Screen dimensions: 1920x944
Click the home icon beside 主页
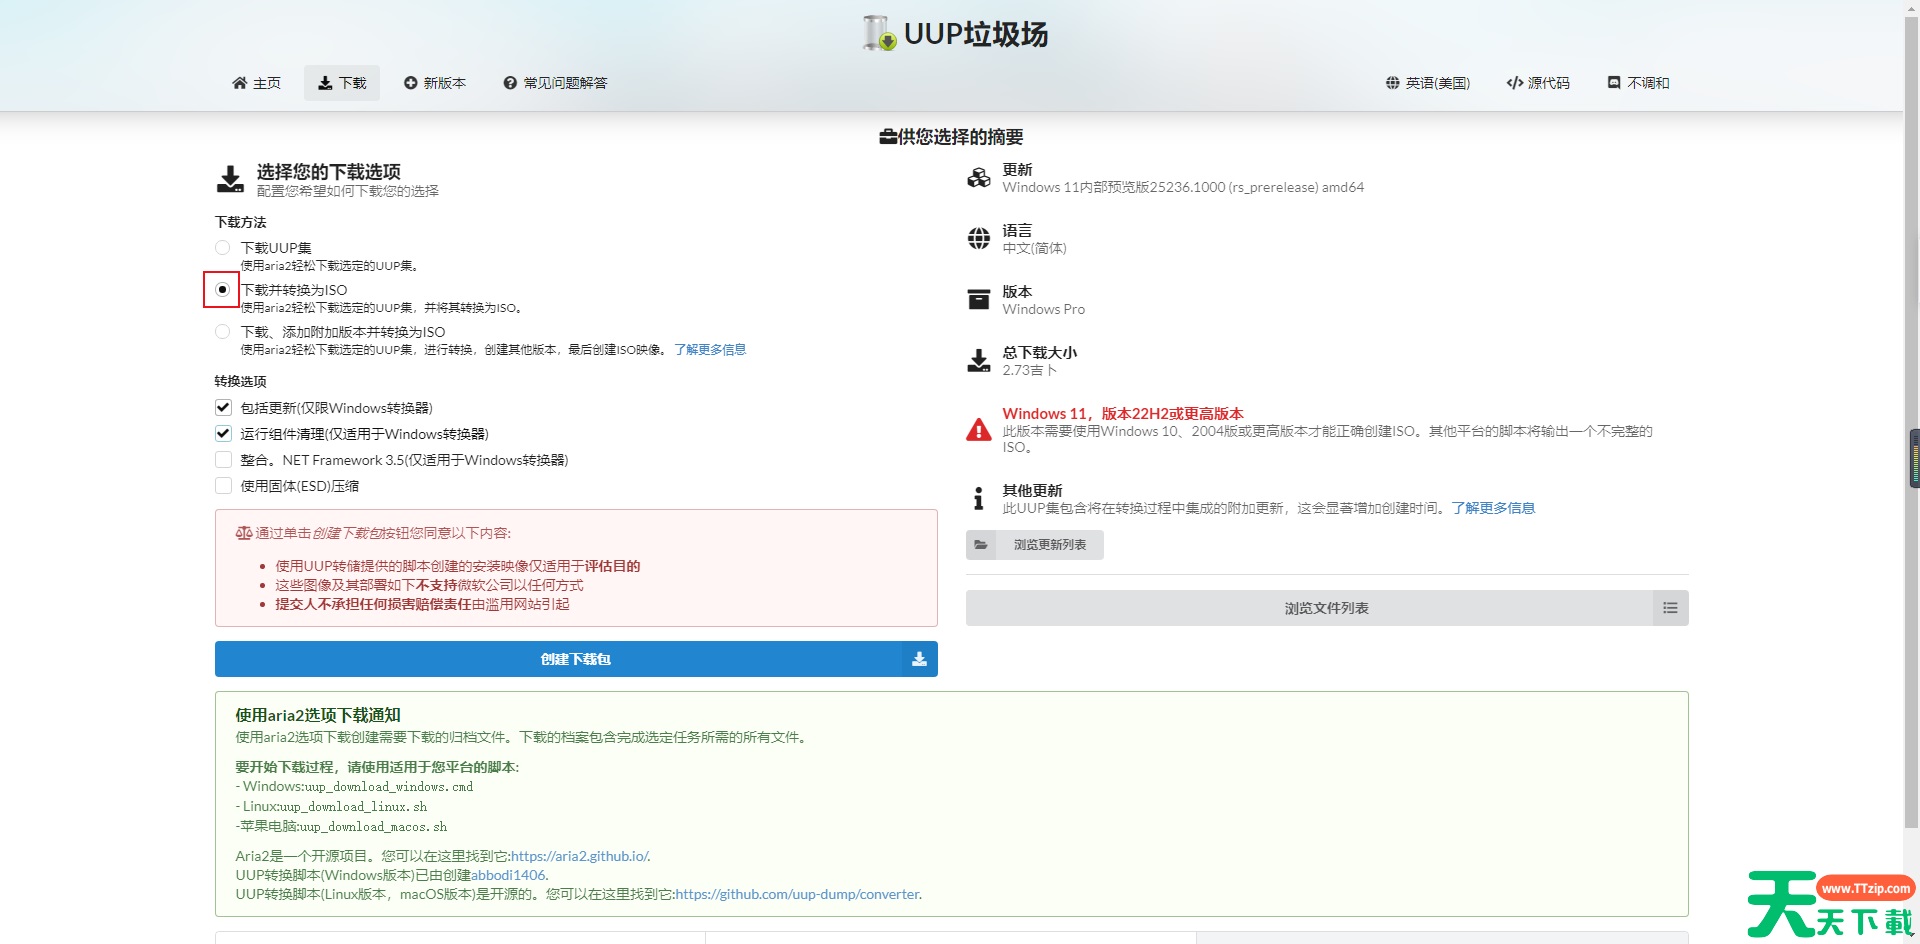[239, 83]
